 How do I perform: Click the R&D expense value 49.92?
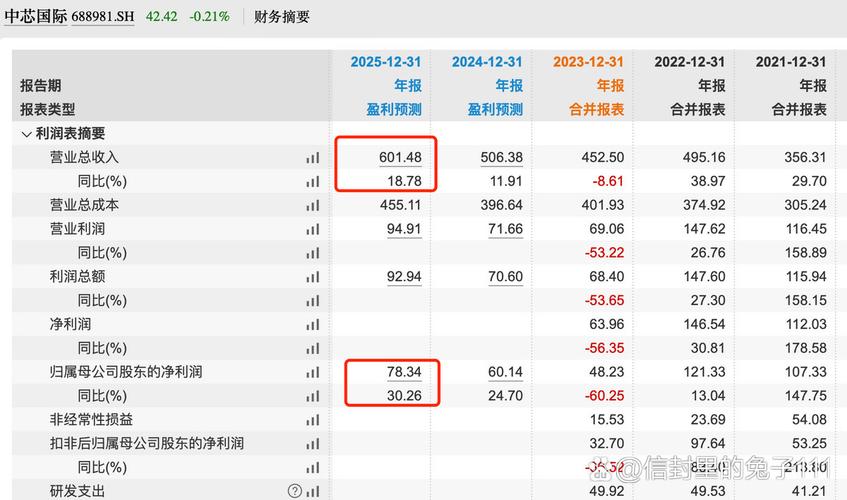(x=607, y=491)
